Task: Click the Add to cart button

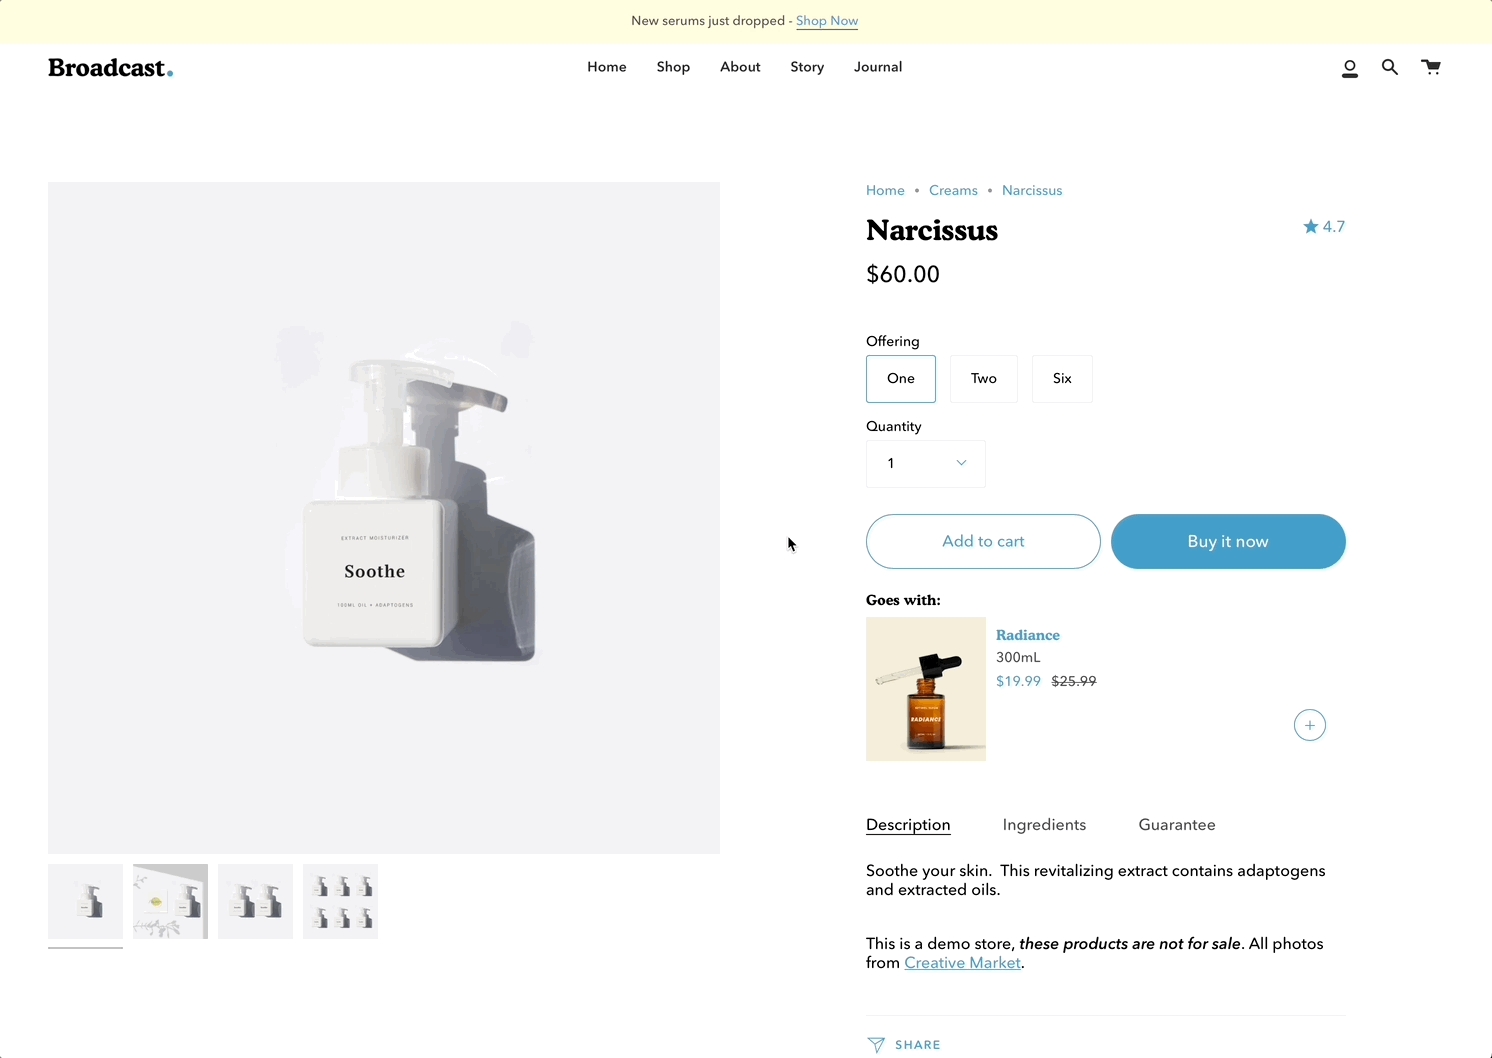Action: click(x=982, y=541)
